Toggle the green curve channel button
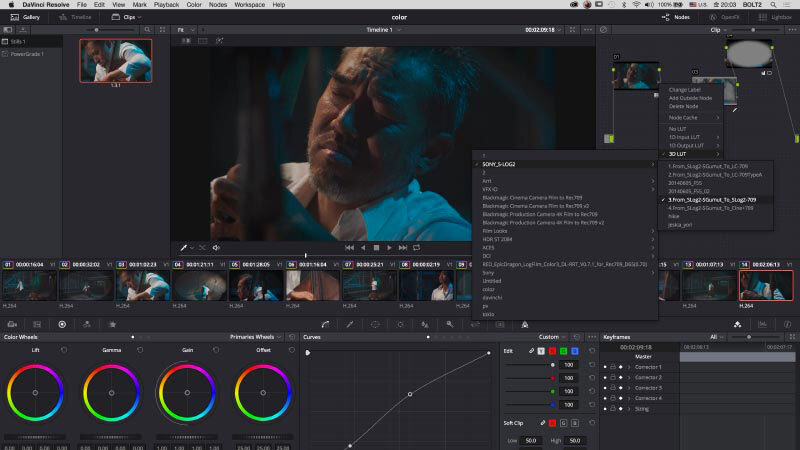800x450 pixels. 563,351
